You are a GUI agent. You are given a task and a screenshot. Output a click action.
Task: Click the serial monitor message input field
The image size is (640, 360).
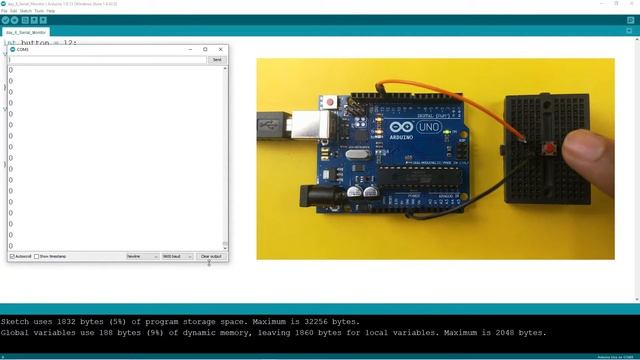click(108, 60)
